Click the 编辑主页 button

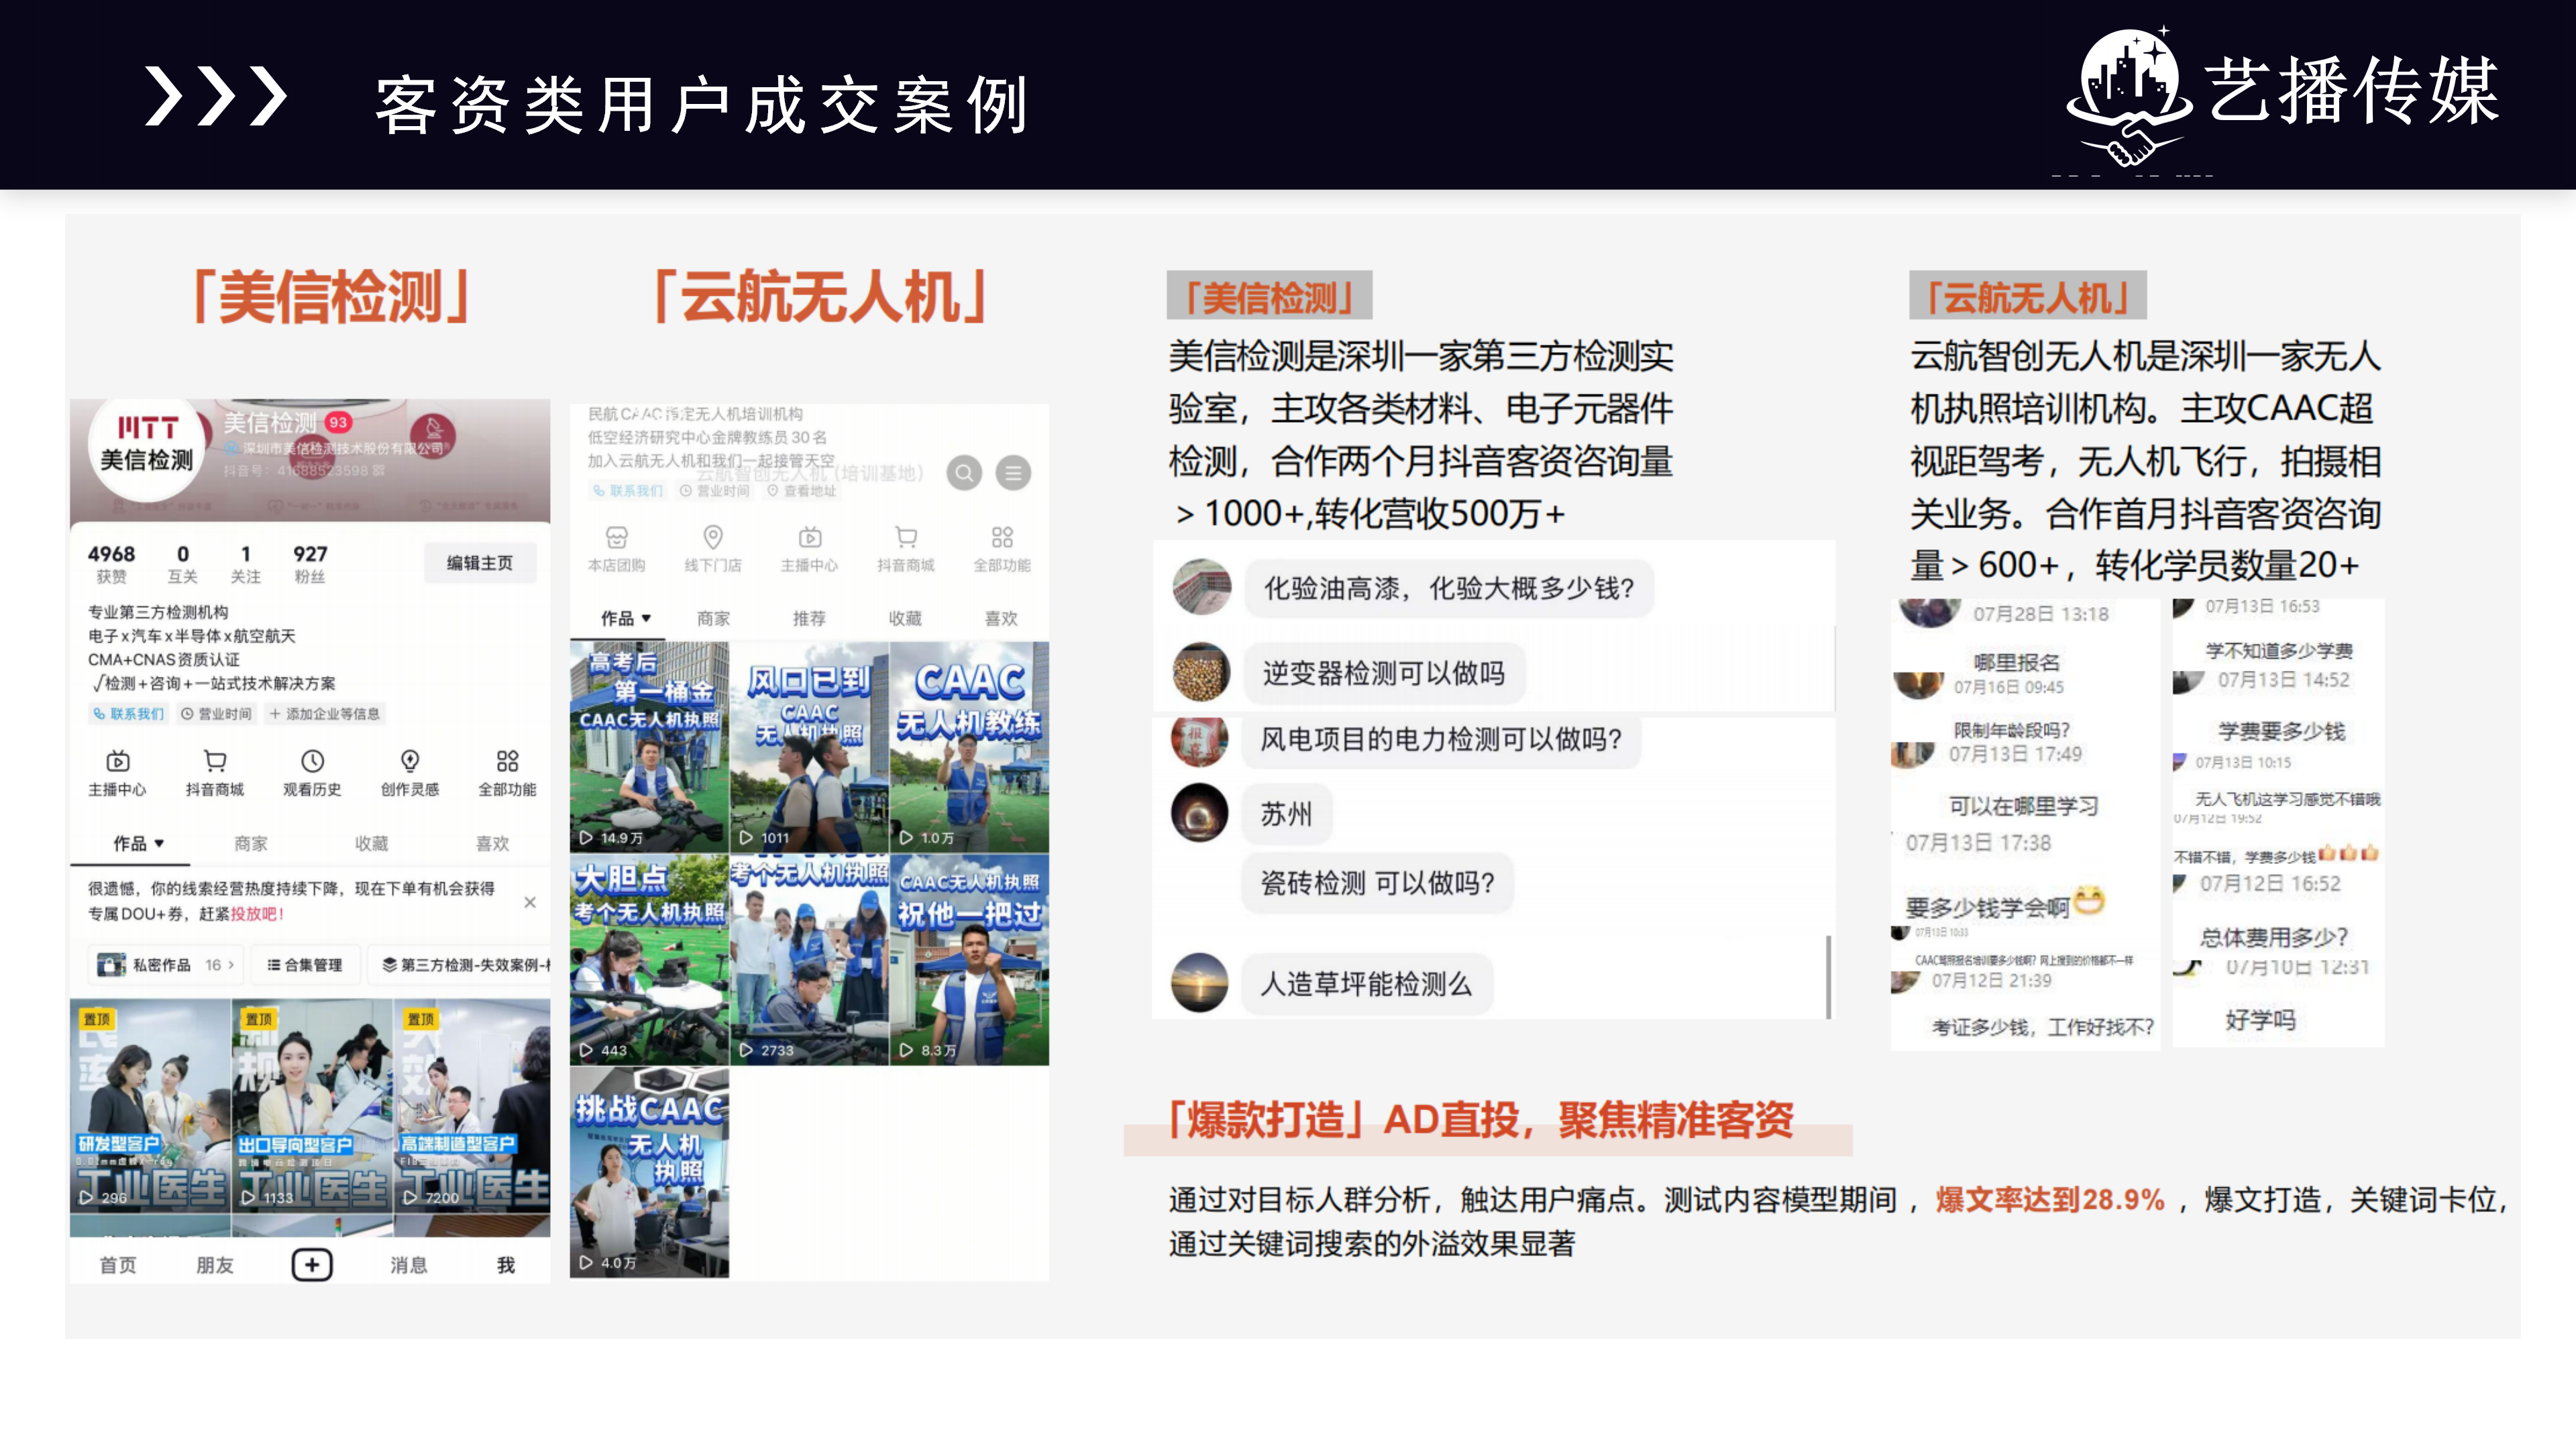tap(479, 563)
